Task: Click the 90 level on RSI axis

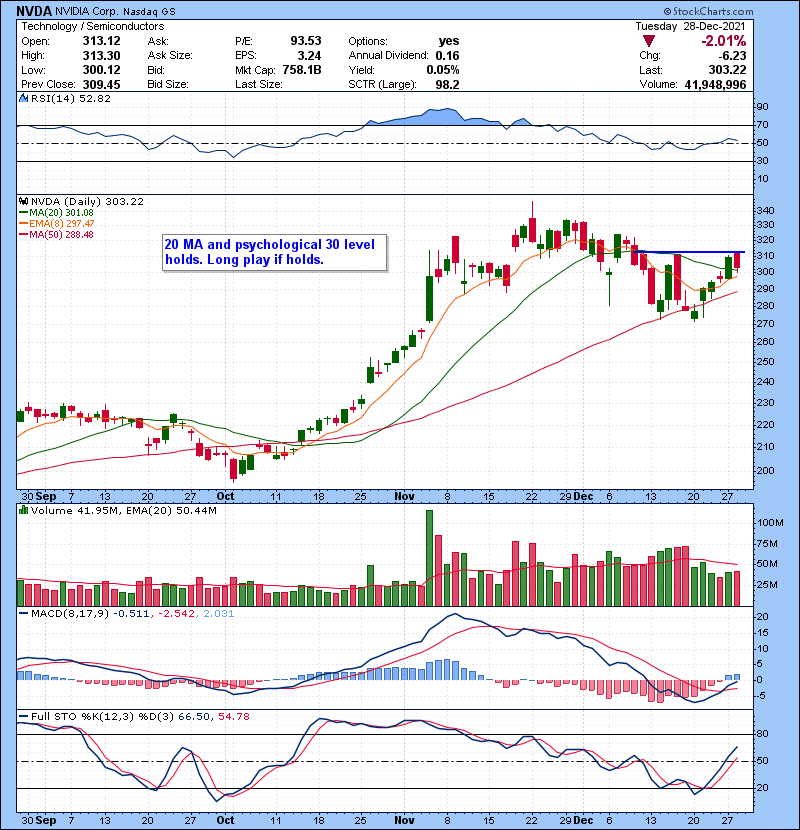Action: pos(762,107)
